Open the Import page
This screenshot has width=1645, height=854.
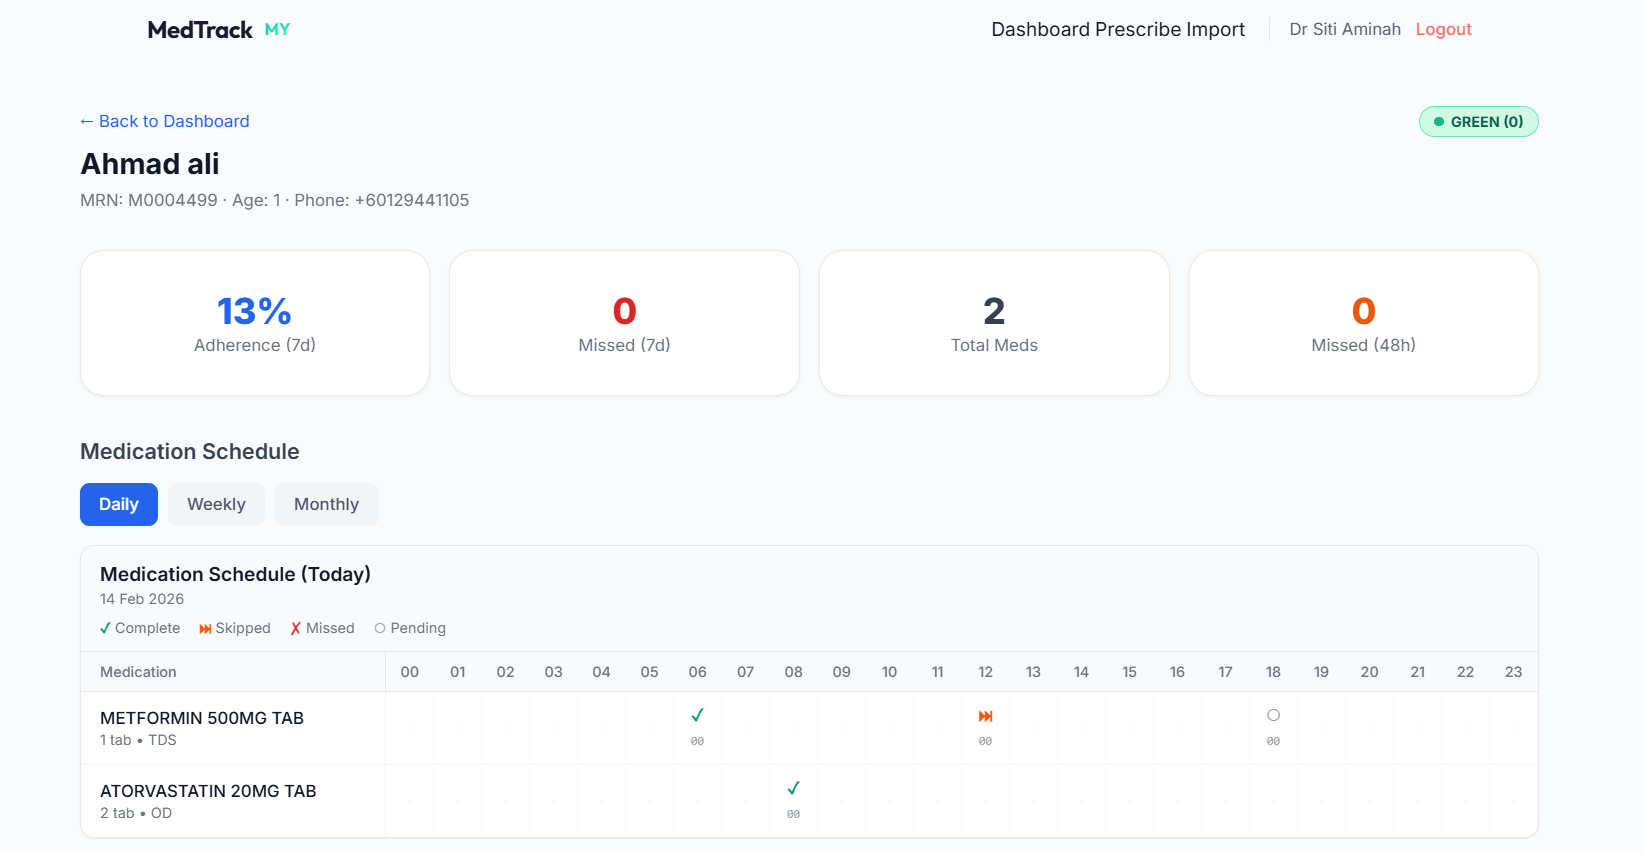coord(1216,30)
